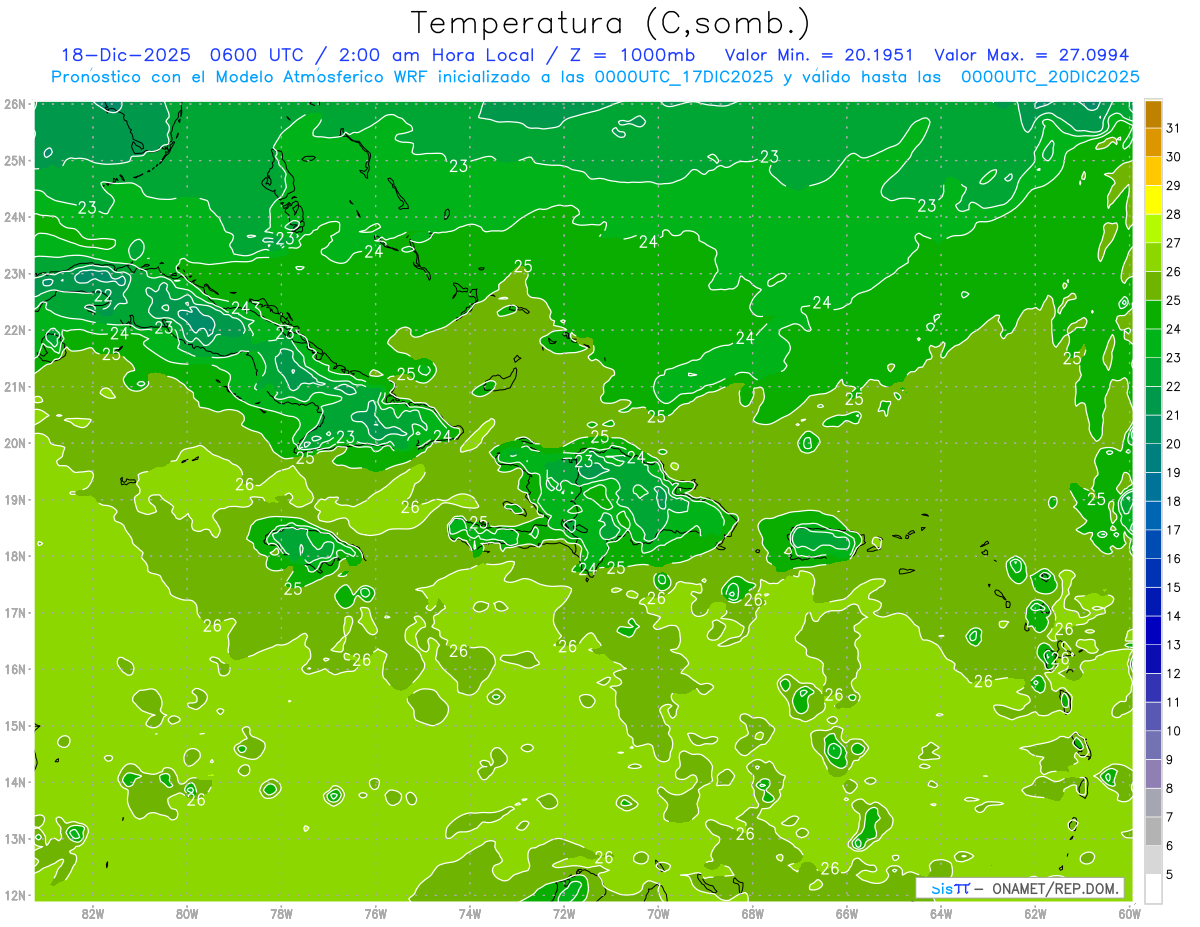Click the '60W' longitude axis label

[x=1129, y=913]
